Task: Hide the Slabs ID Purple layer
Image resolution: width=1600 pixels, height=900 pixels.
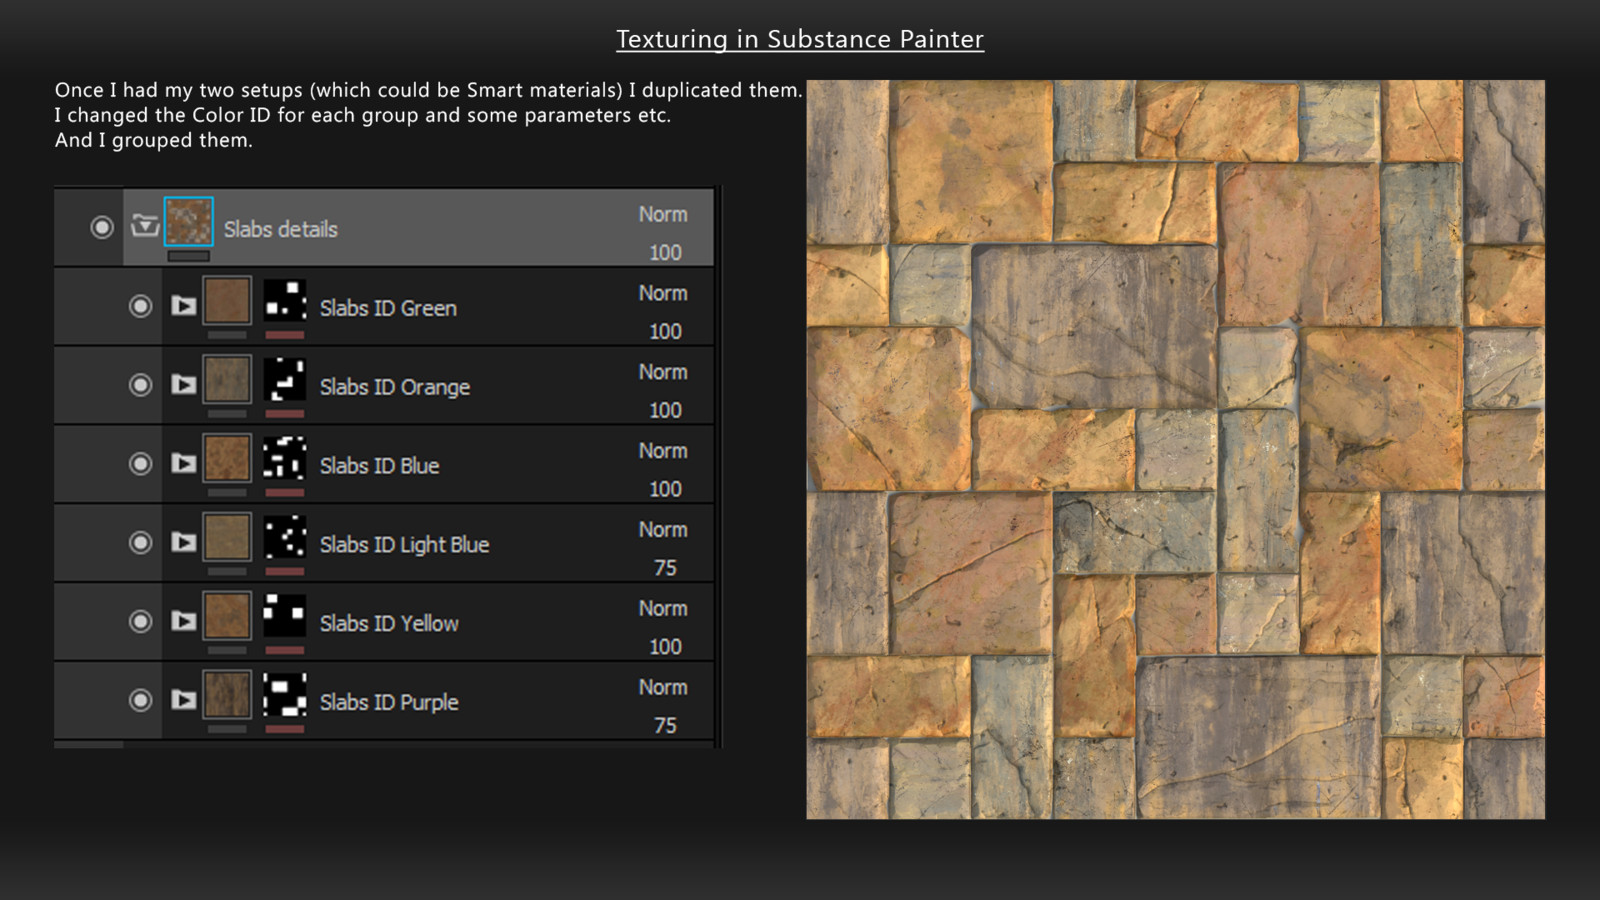Action: click(x=141, y=701)
